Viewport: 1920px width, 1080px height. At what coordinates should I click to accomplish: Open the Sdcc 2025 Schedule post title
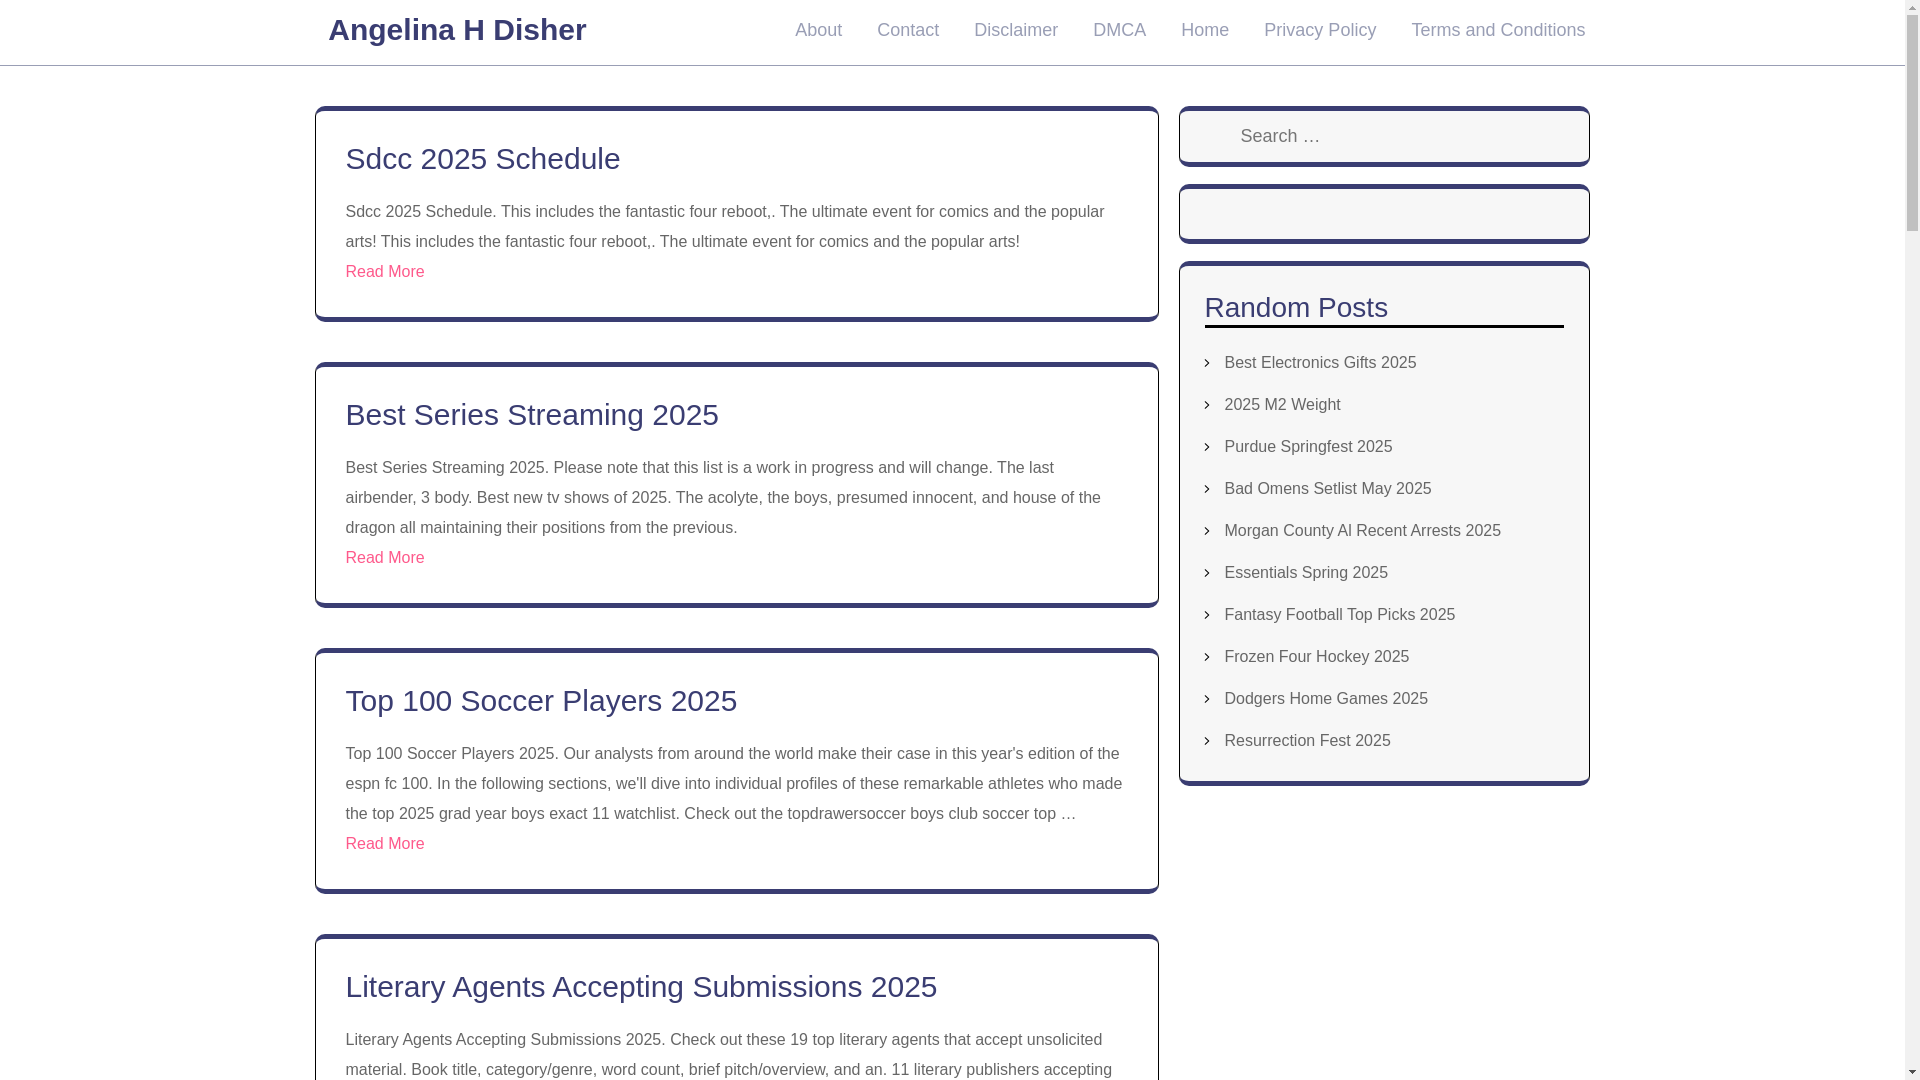click(x=483, y=159)
